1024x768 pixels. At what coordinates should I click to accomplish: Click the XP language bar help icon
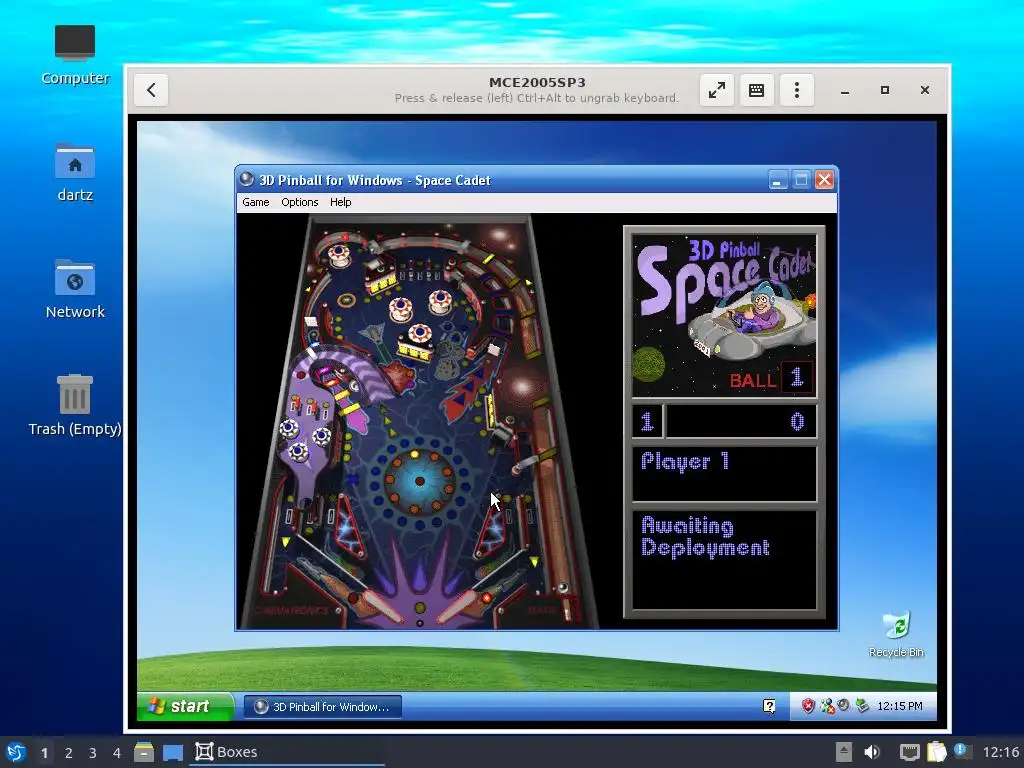769,706
